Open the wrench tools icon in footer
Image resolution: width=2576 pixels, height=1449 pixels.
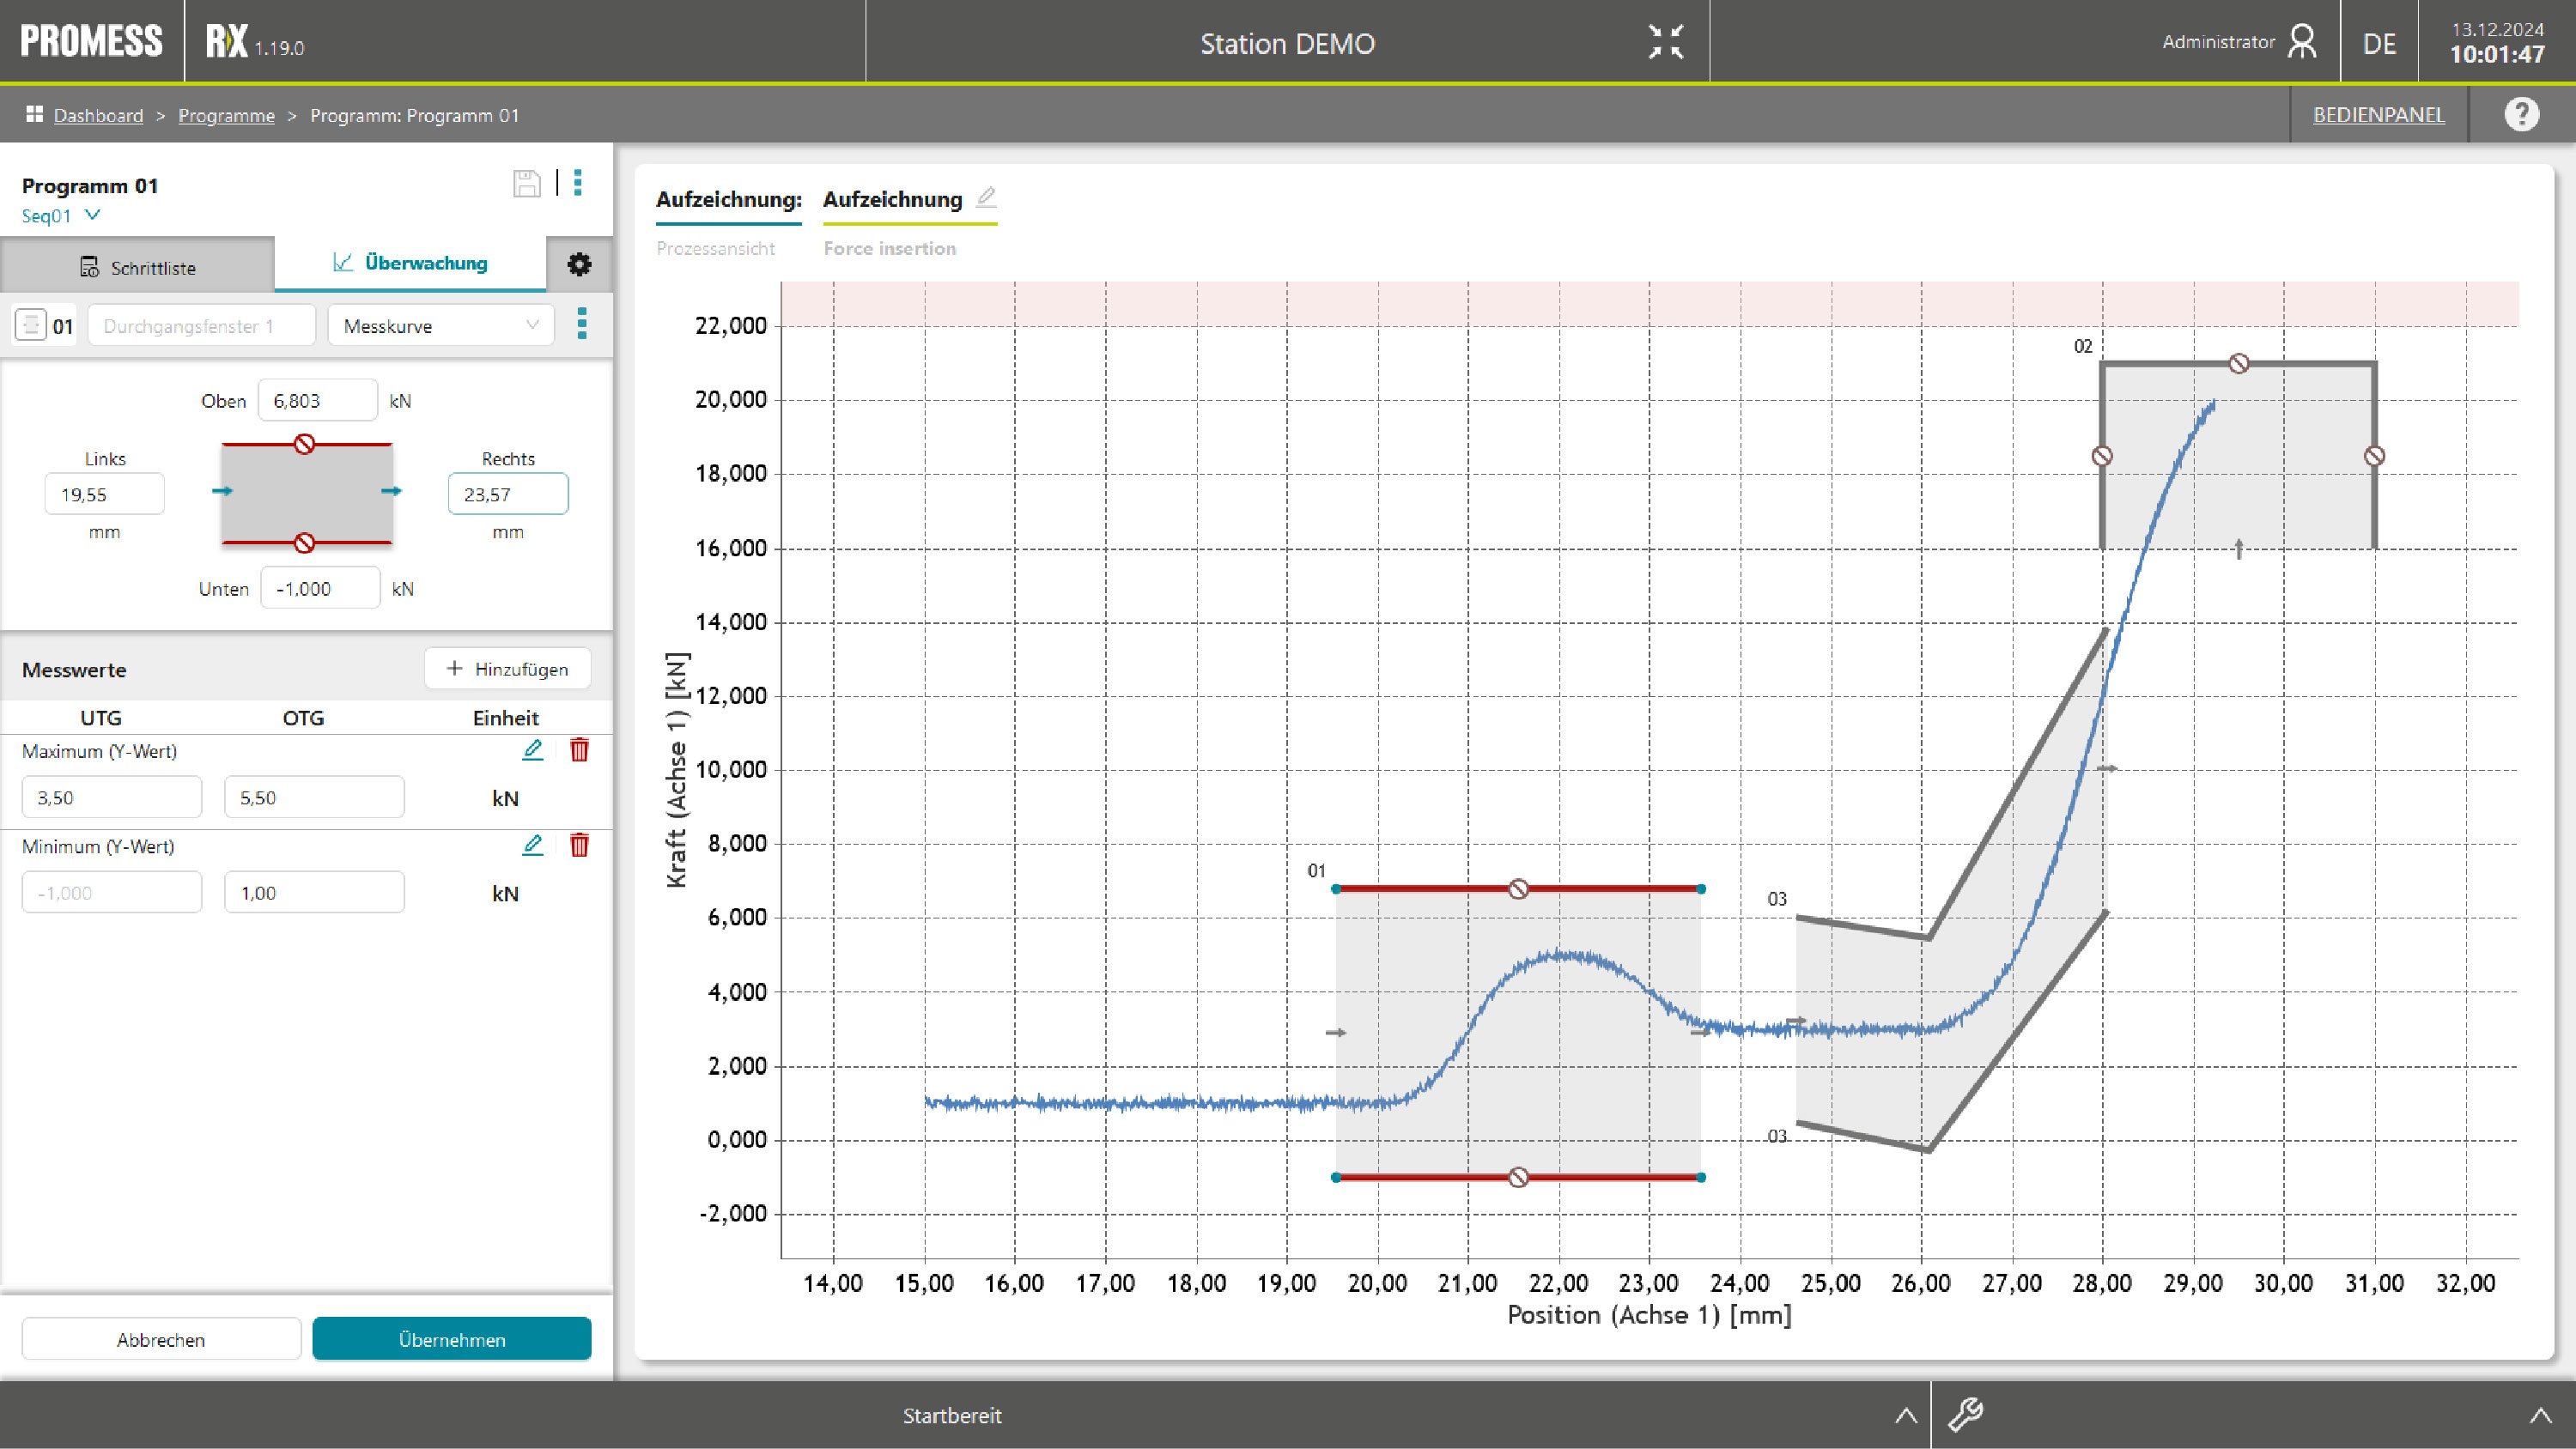pos(1965,1414)
